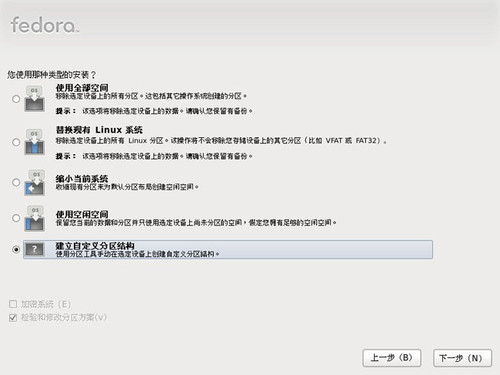The image size is (500, 375).
Task: Click the question mark custom layout icon
Action: [x=34, y=249]
